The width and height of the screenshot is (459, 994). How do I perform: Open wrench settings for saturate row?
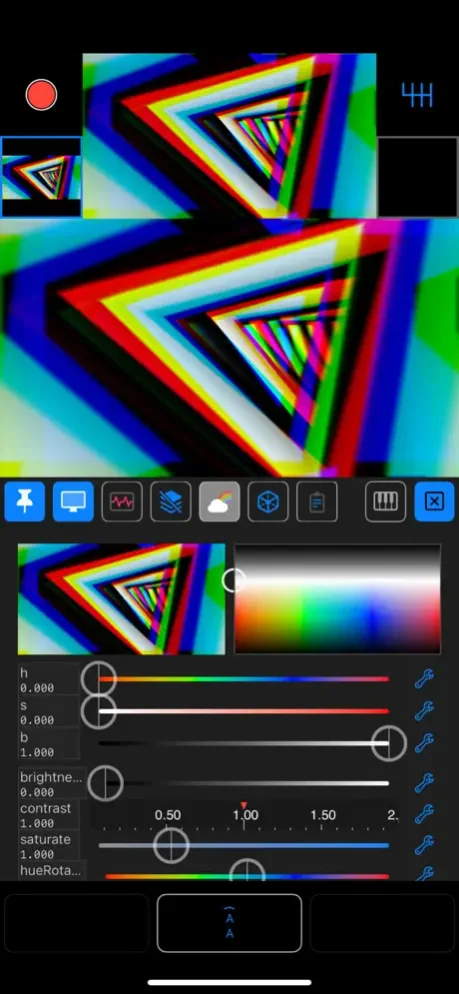click(424, 845)
